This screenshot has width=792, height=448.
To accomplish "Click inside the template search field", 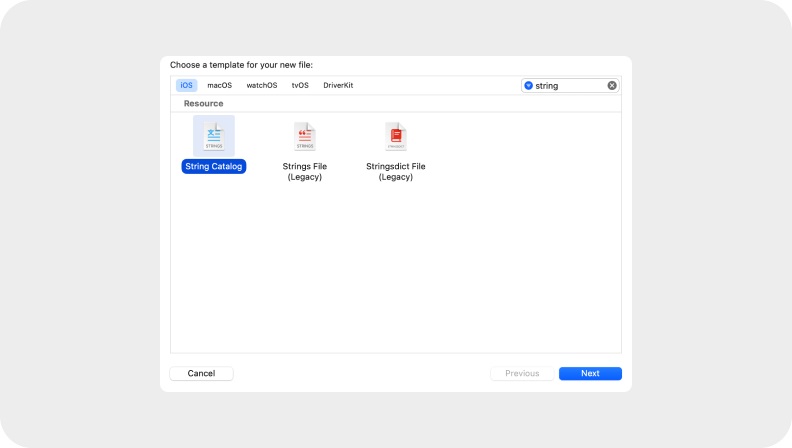I will click(570, 86).
